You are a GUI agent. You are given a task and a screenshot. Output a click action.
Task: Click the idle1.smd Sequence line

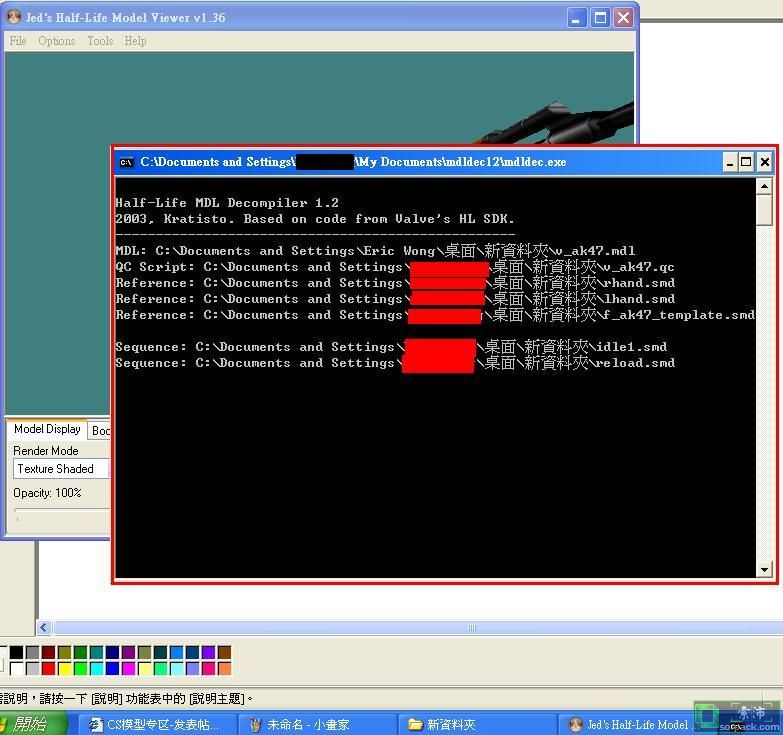391,347
